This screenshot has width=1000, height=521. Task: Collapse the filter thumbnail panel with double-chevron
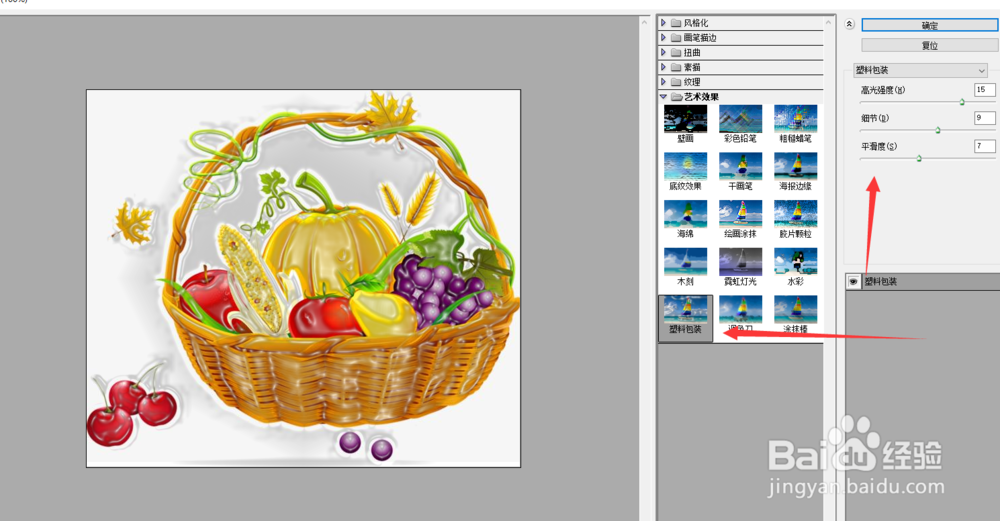[x=849, y=24]
